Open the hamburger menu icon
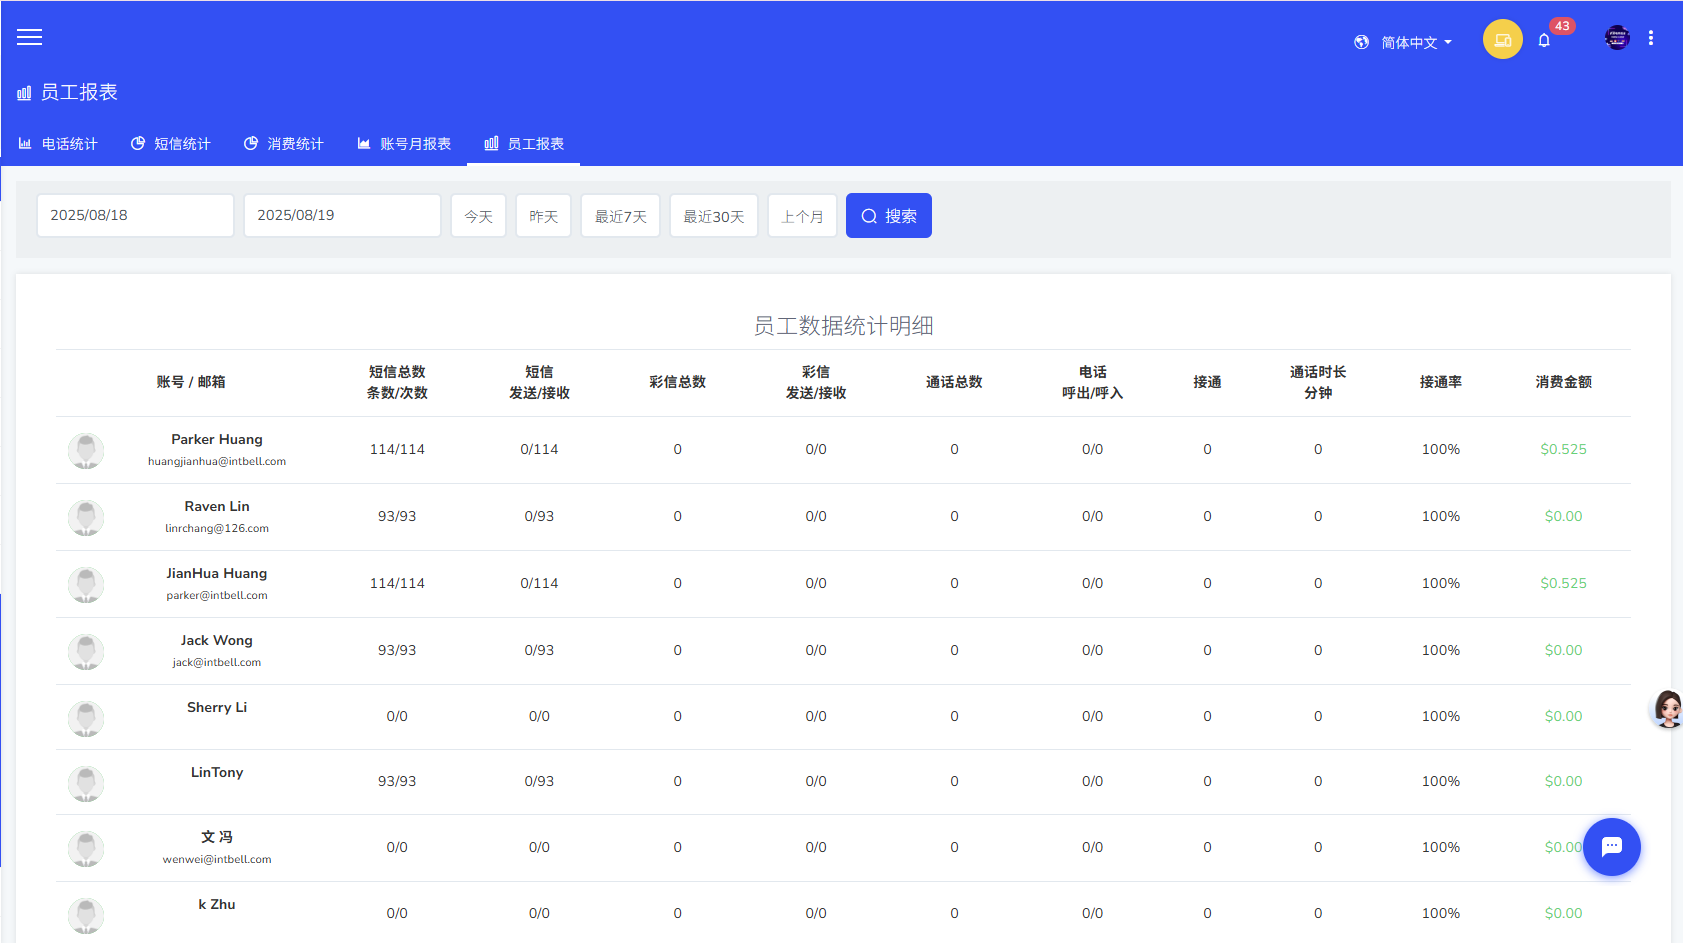The width and height of the screenshot is (1683, 943). 30,38
